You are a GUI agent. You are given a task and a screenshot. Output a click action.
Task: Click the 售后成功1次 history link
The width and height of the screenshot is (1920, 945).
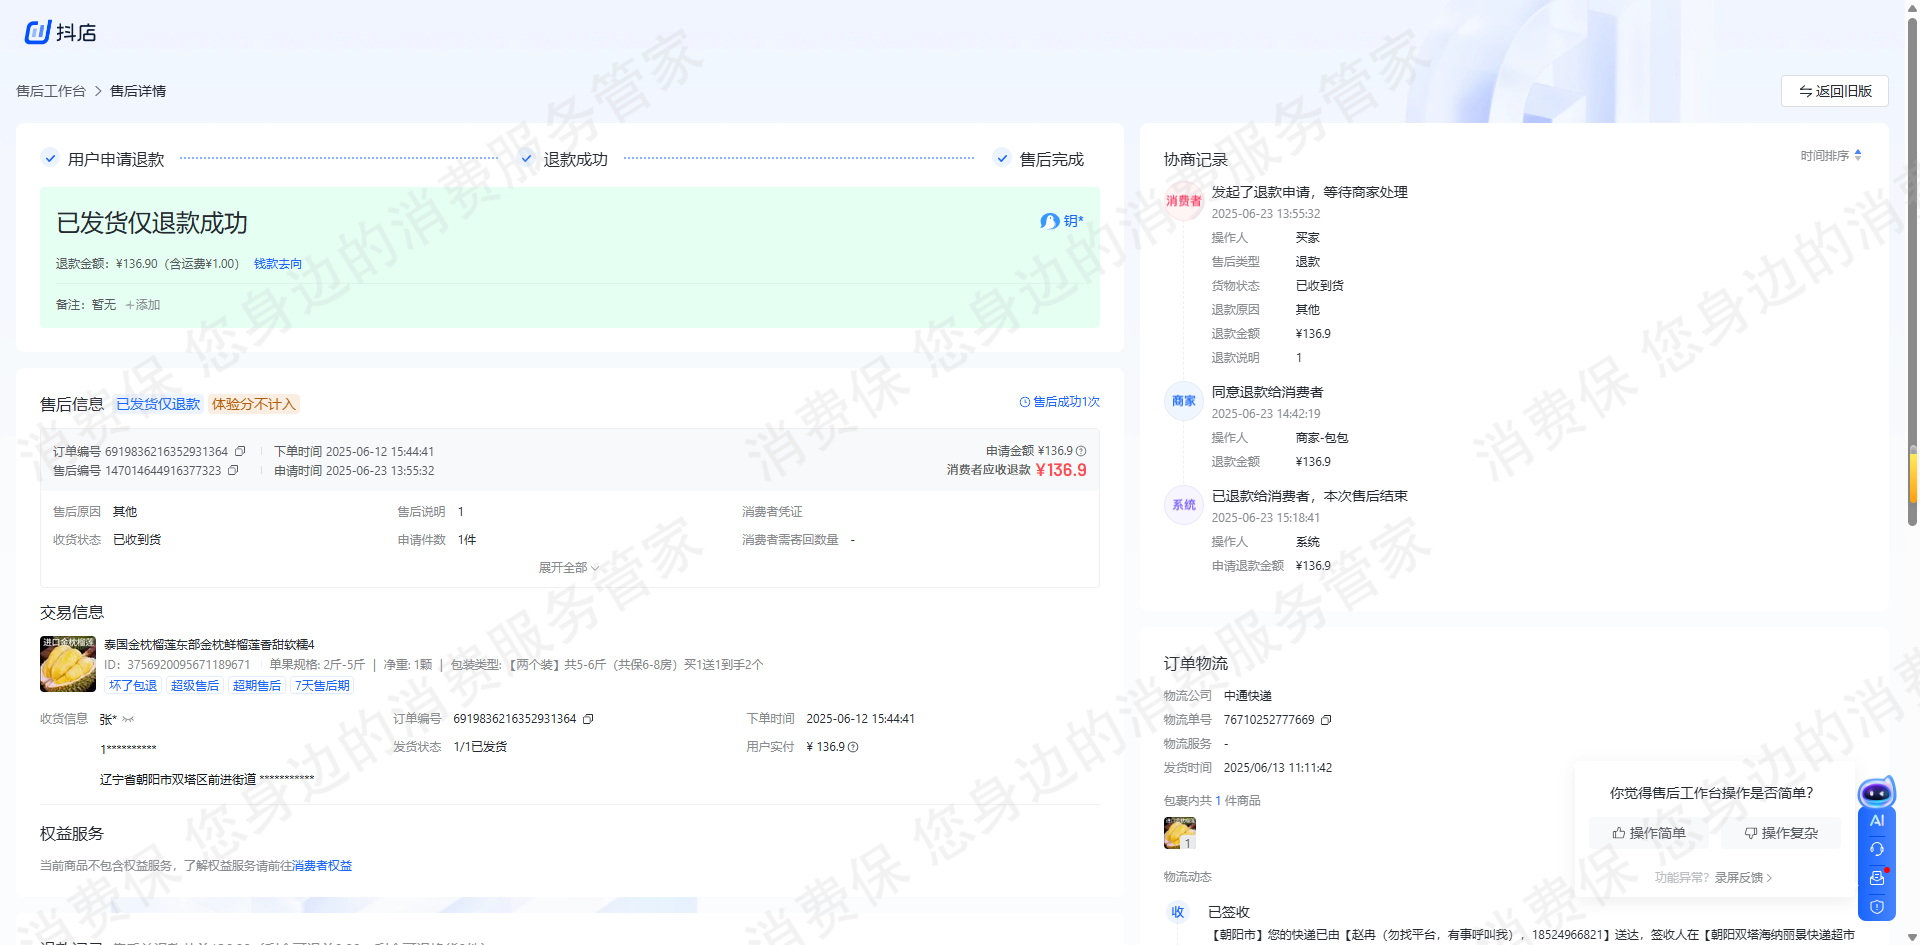[1060, 402]
